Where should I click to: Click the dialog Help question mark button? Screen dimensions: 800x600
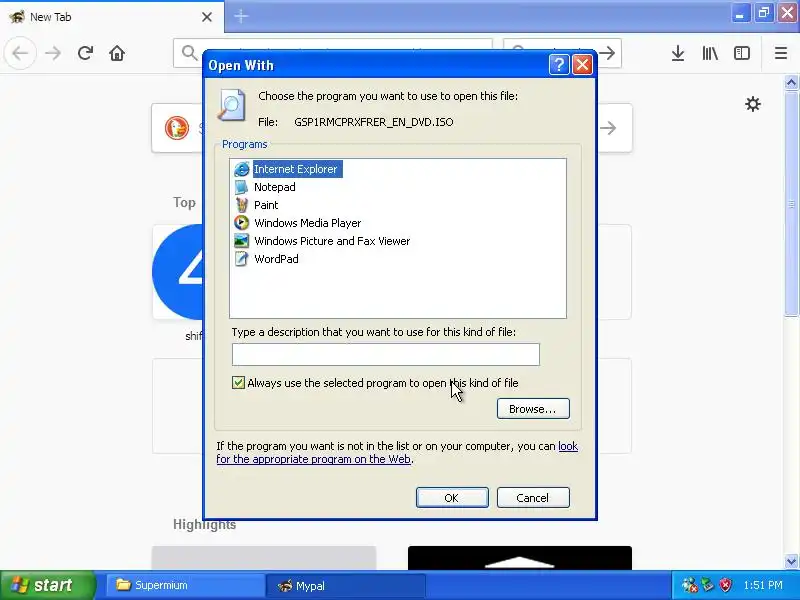click(x=559, y=65)
